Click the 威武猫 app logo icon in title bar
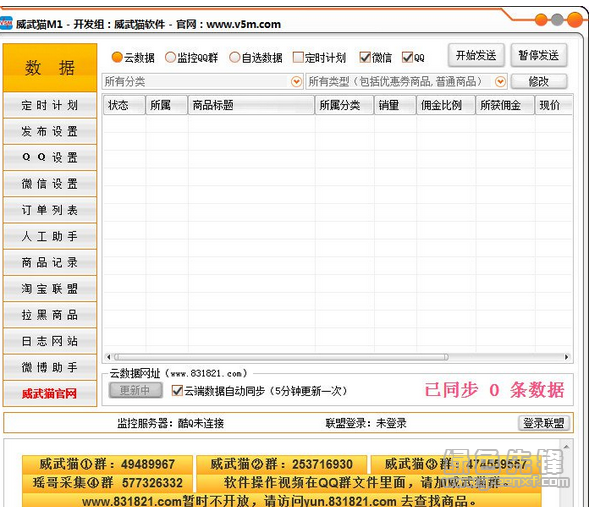 (6, 23)
